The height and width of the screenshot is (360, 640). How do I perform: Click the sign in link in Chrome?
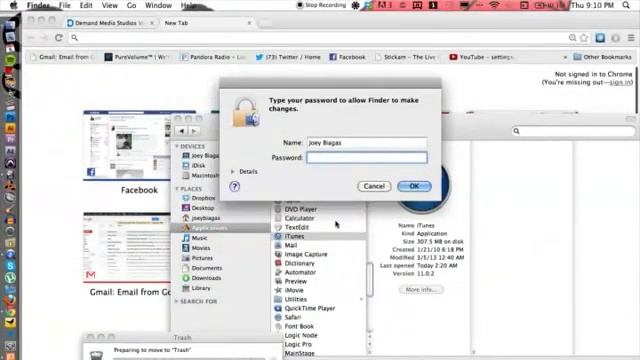coord(620,82)
